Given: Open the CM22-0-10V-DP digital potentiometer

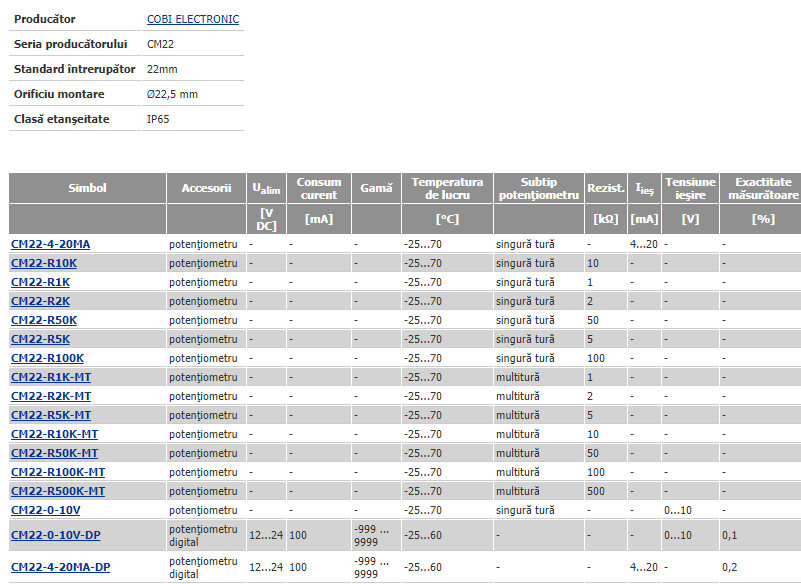Looking at the screenshot, I should (55, 535).
